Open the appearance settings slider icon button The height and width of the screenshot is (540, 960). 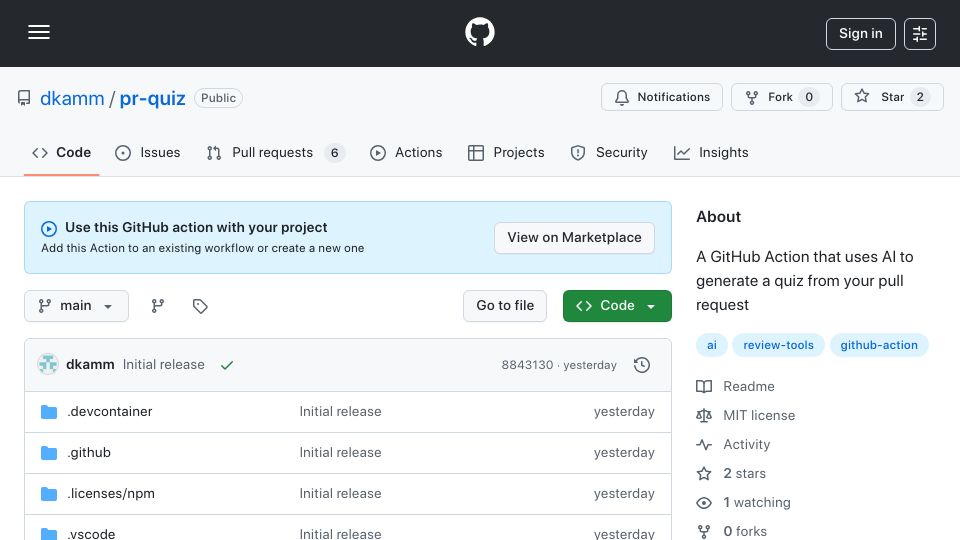(920, 34)
